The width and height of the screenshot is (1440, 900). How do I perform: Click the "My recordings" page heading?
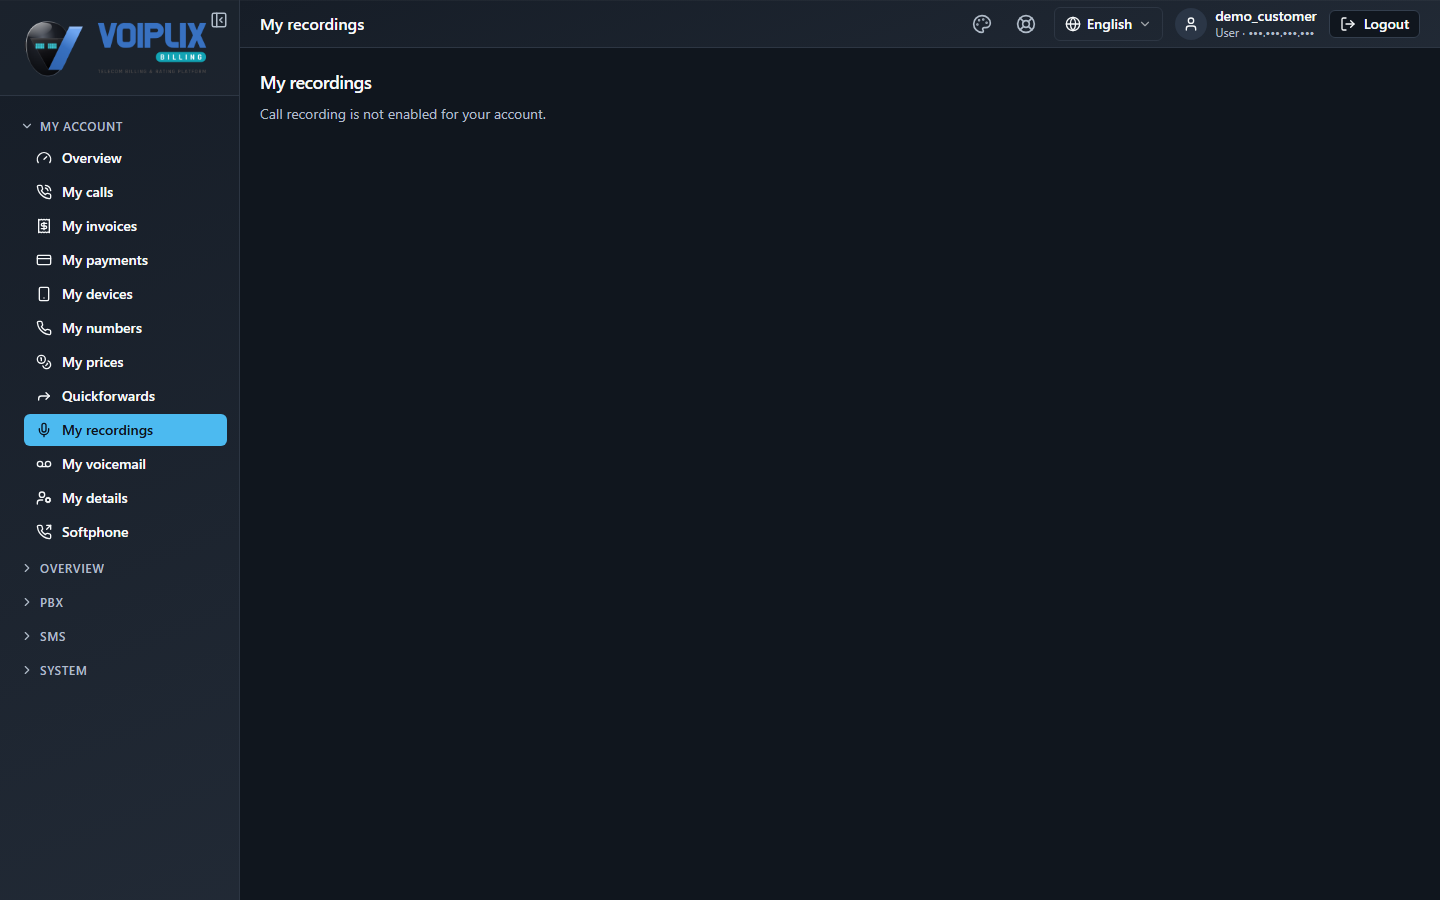(x=316, y=83)
